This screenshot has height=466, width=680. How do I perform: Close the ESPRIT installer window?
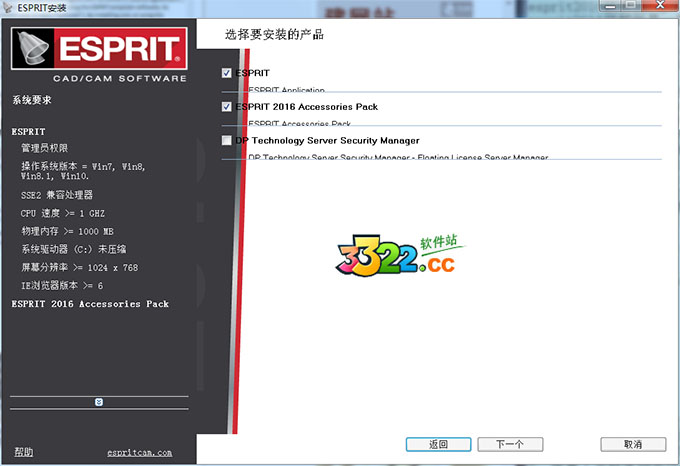[660, 5]
